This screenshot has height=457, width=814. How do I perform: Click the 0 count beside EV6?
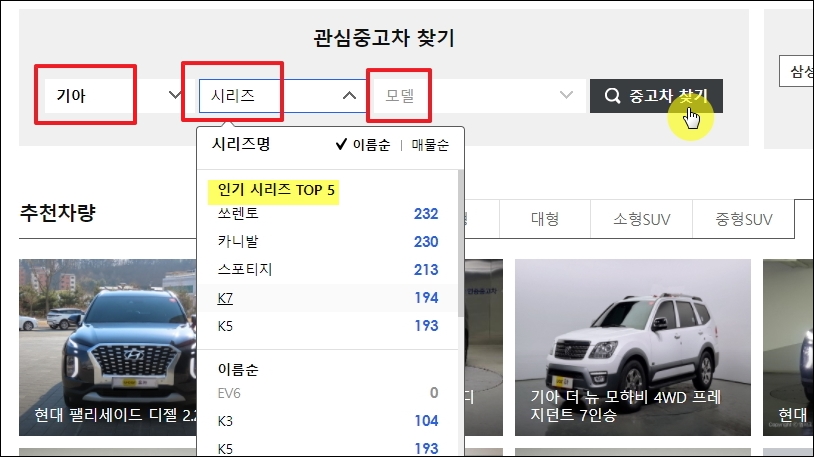(434, 393)
